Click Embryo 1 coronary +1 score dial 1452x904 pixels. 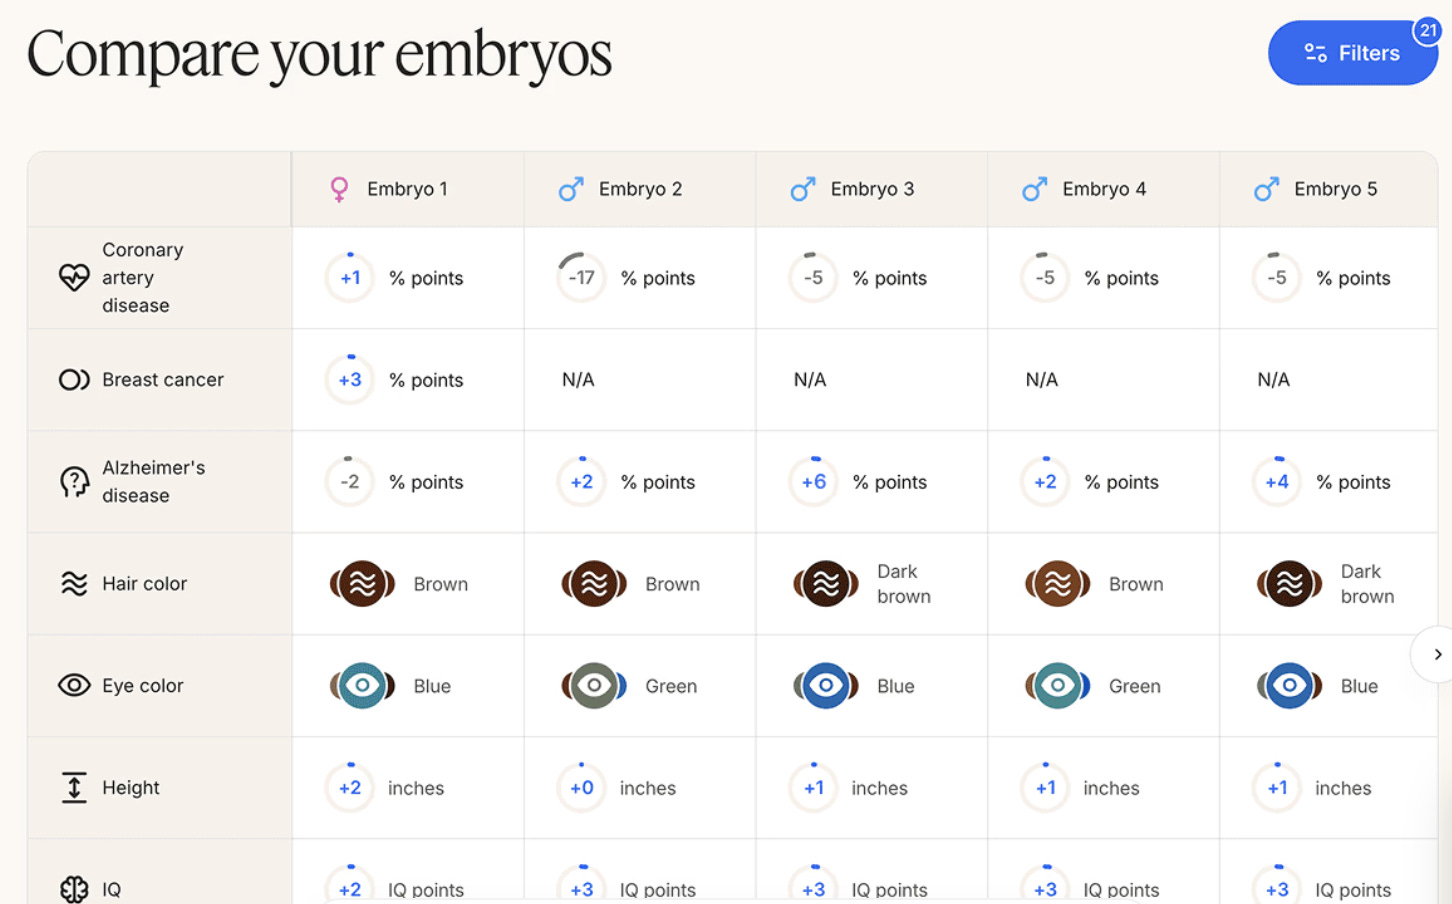point(350,277)
